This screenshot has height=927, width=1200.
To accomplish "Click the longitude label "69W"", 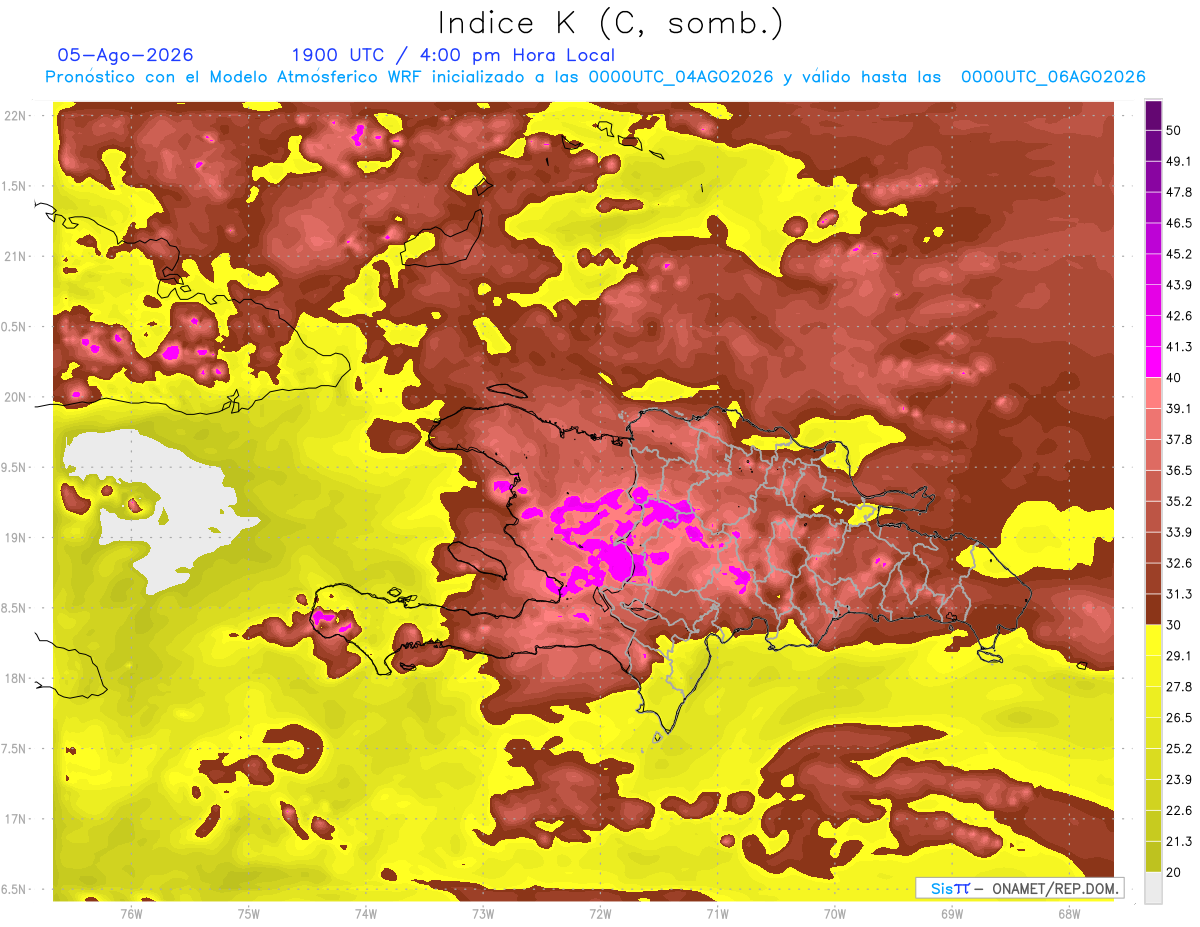I will [x=952, y=914].
